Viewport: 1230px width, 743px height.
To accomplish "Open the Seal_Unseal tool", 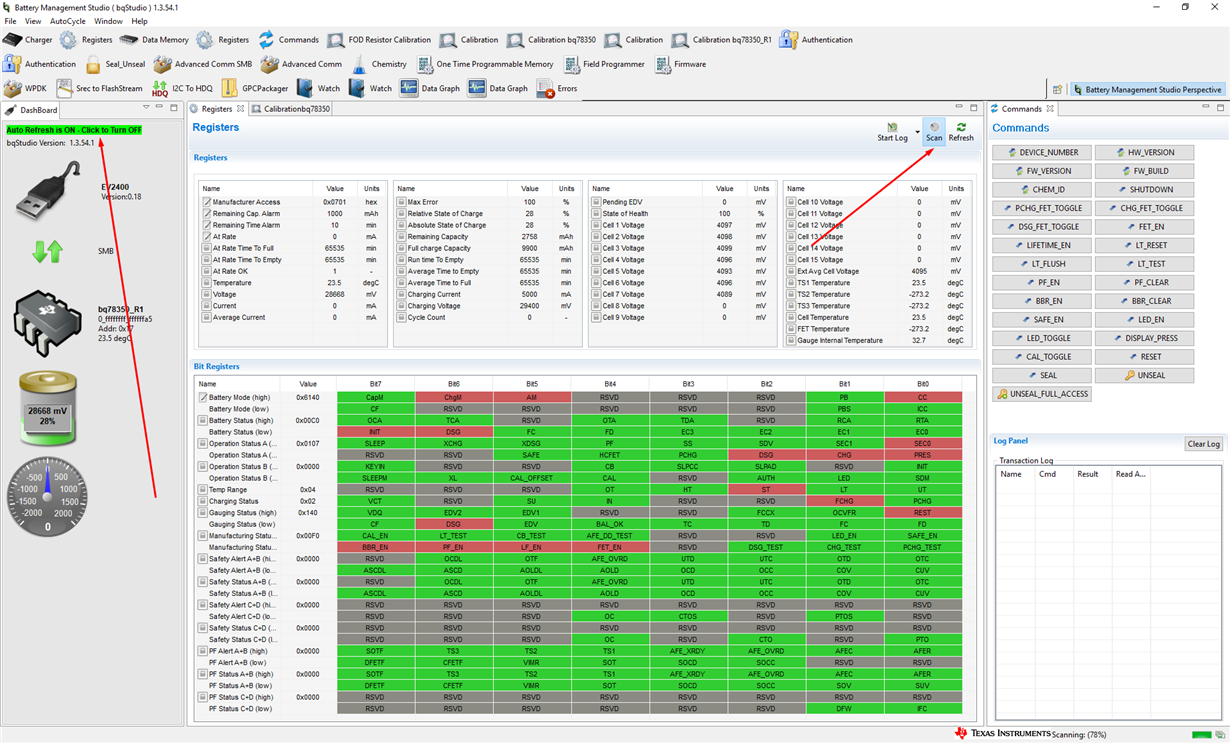I will [115, 64].
